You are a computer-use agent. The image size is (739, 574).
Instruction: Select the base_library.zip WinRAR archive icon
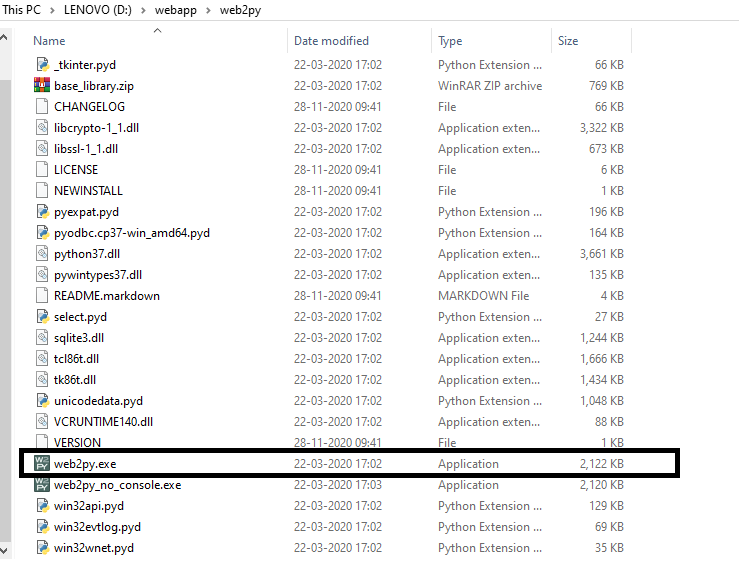pyautogui.click(x=42, y=86)
